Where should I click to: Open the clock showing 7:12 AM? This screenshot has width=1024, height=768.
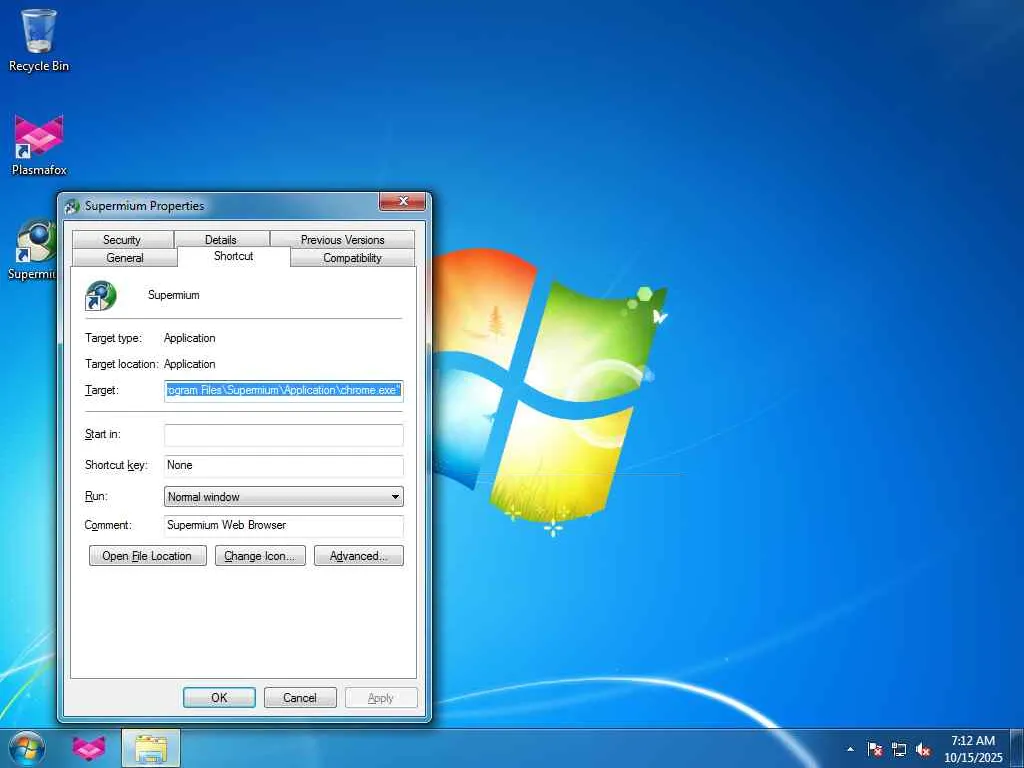[972, 749]
